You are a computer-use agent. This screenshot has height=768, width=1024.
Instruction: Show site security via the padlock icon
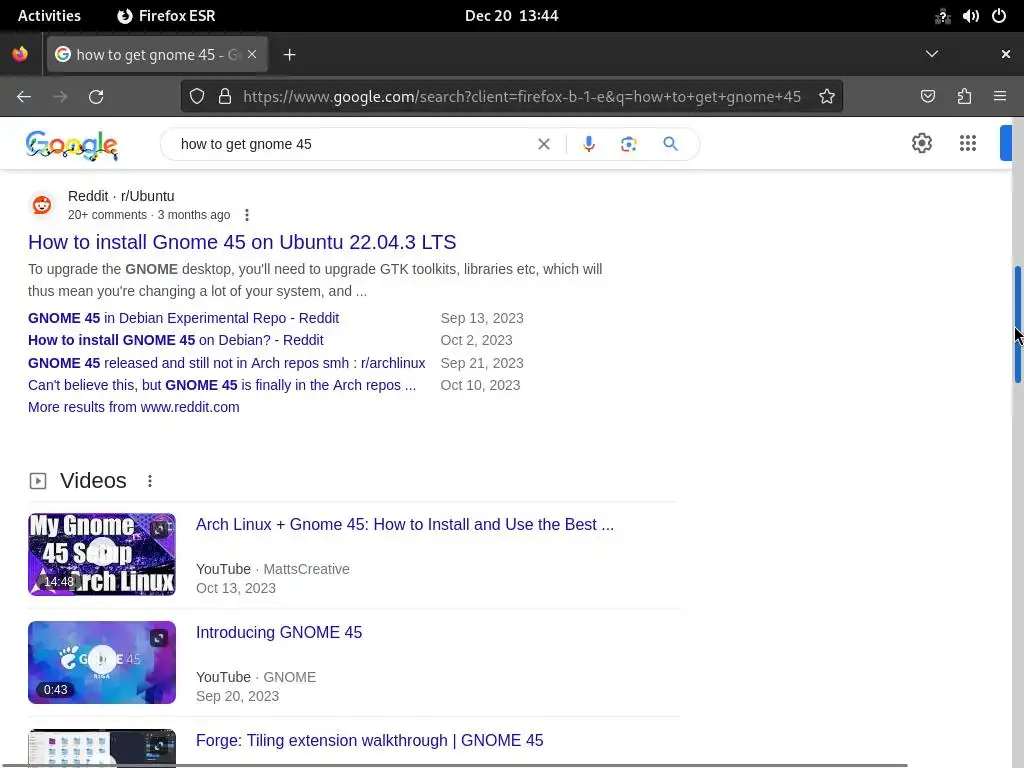pos(225,97)
